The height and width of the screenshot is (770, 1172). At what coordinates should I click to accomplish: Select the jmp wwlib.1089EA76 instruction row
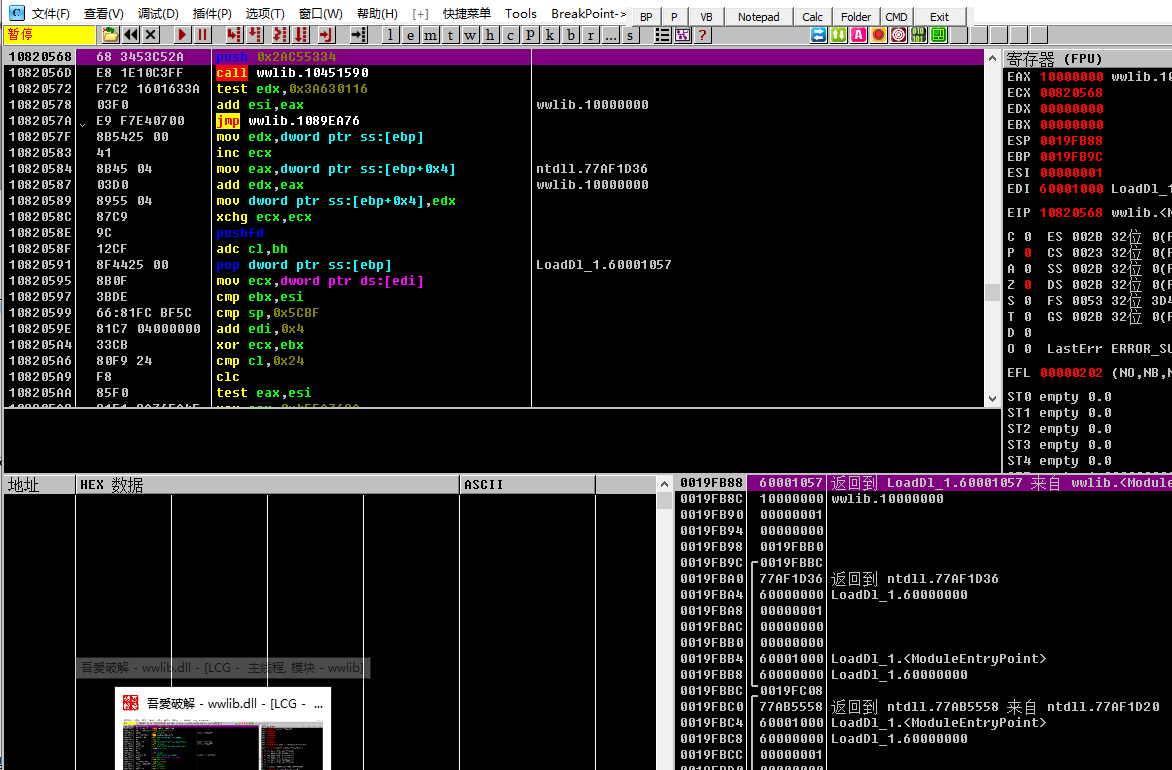point(493,120)
